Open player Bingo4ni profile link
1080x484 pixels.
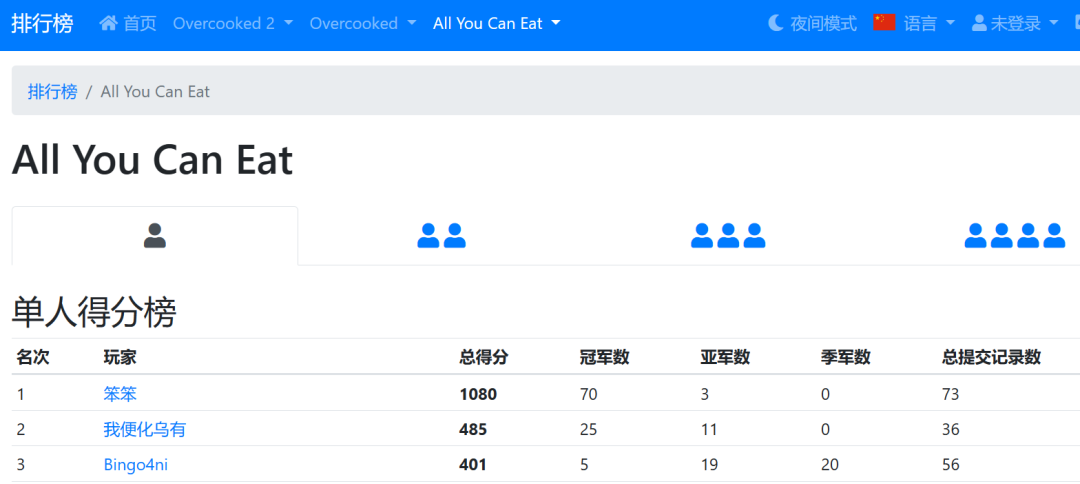[136, 465]
